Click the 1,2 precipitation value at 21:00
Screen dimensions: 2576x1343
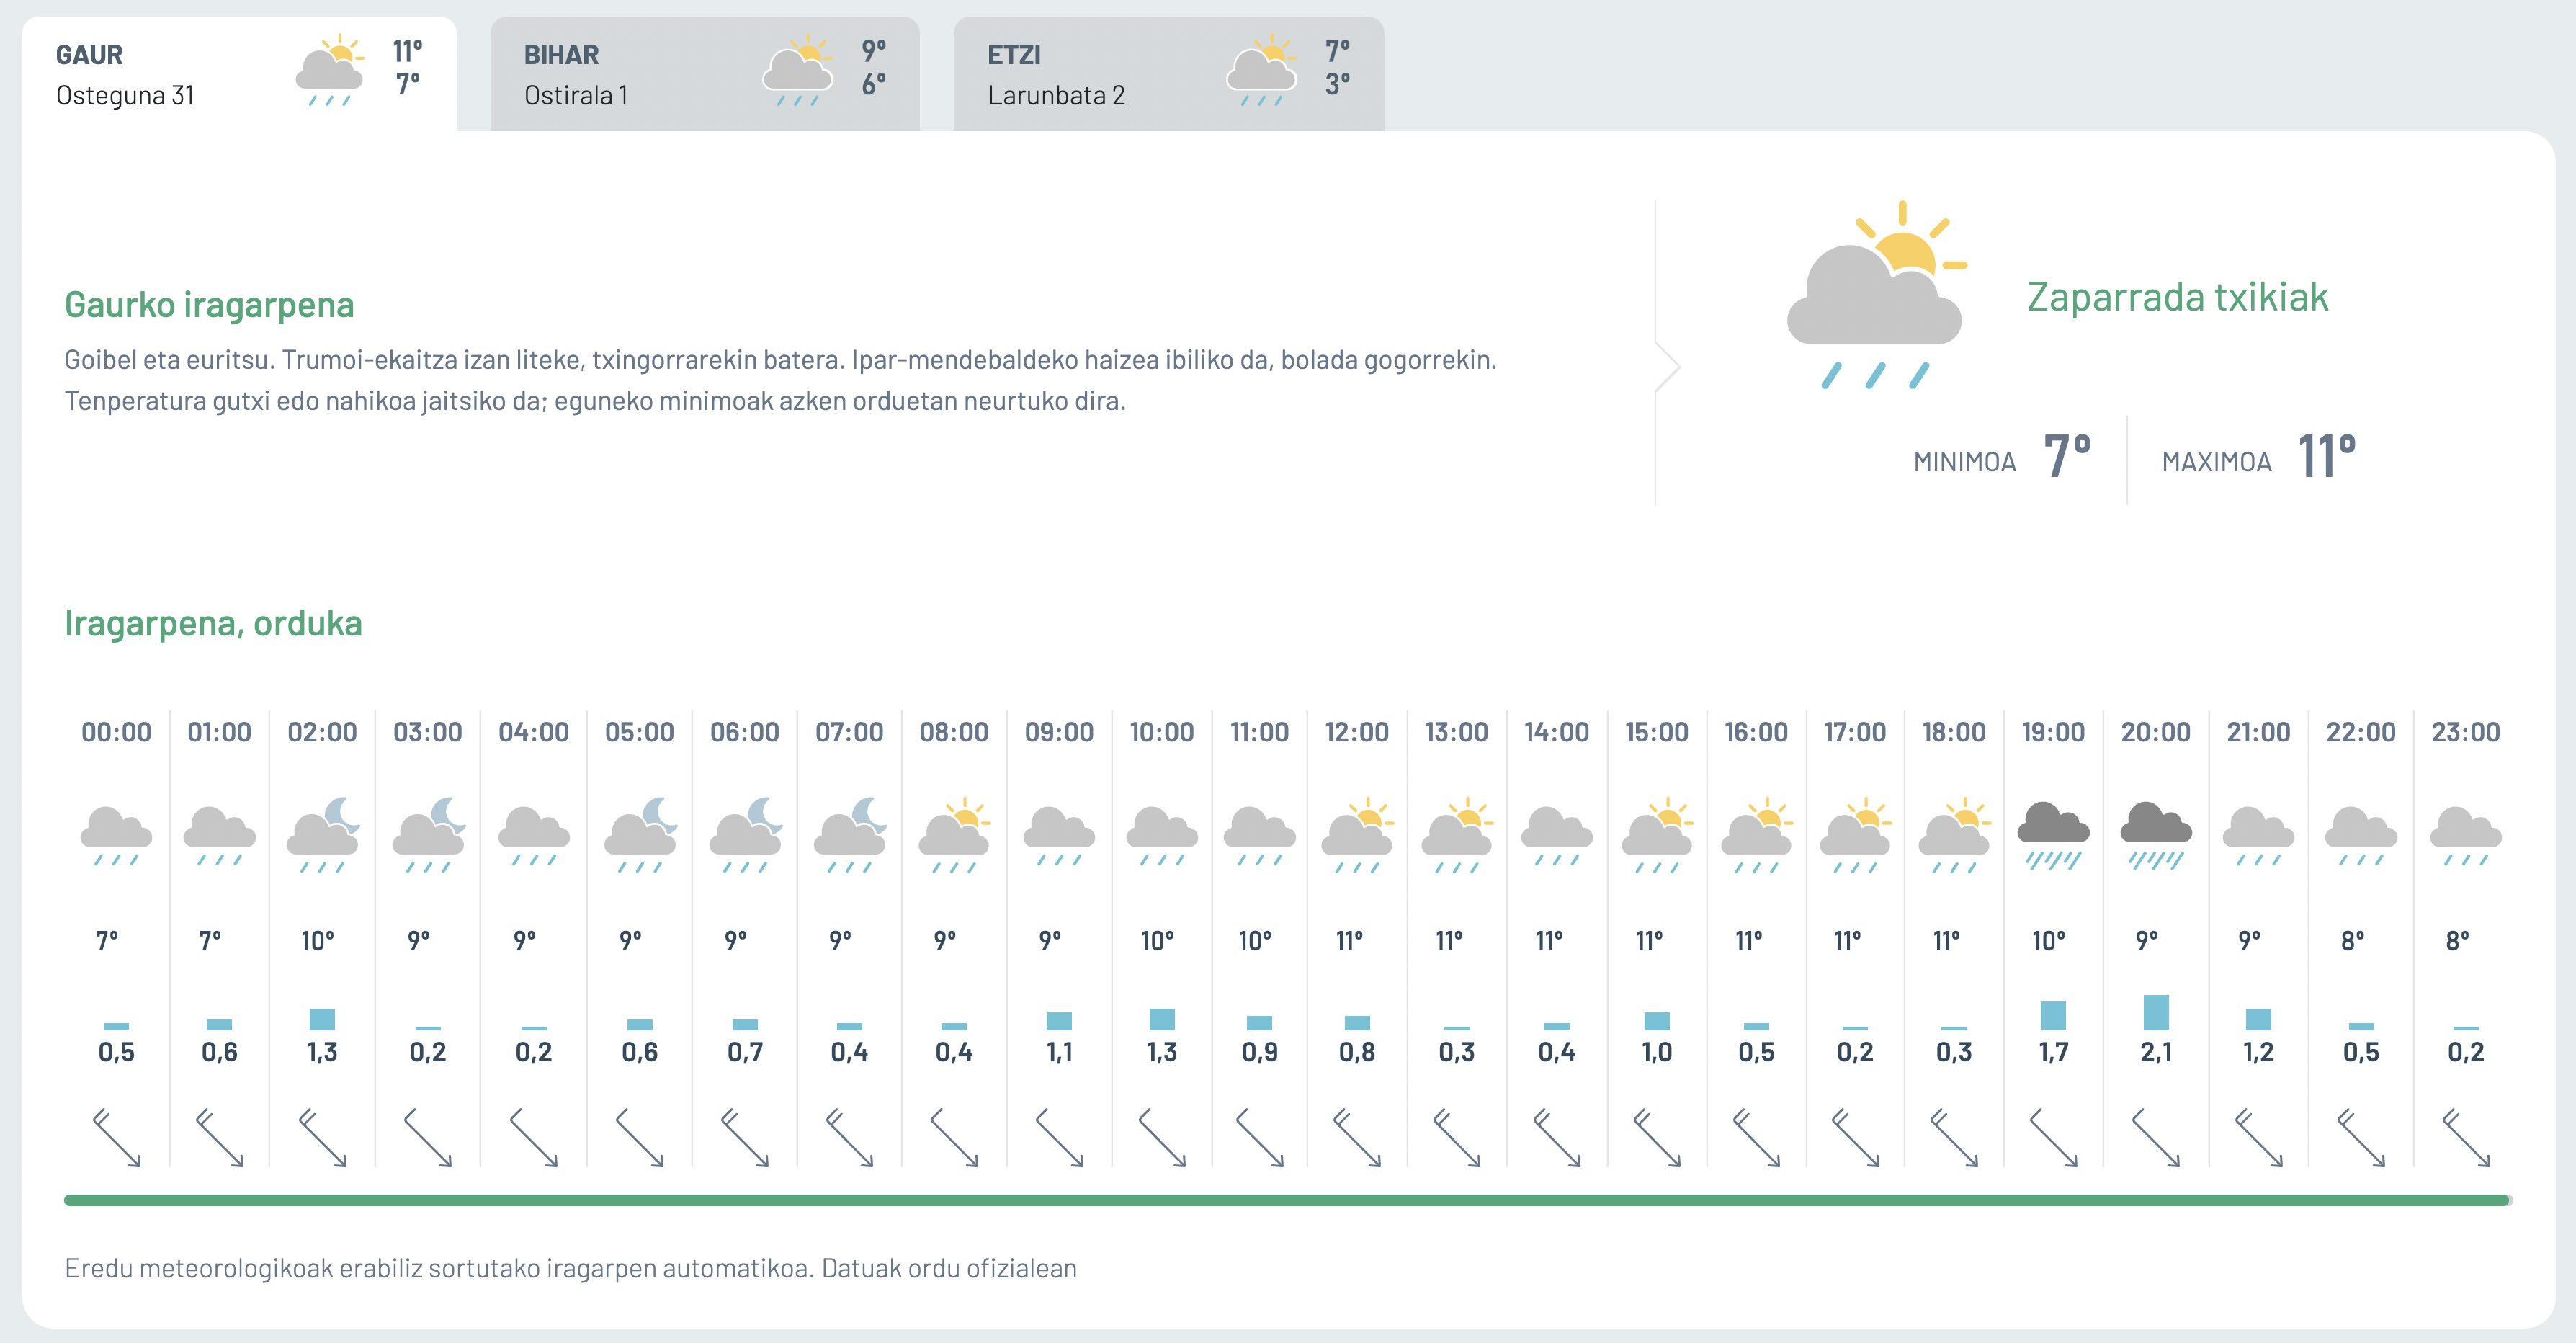tap(2258, 1052)
